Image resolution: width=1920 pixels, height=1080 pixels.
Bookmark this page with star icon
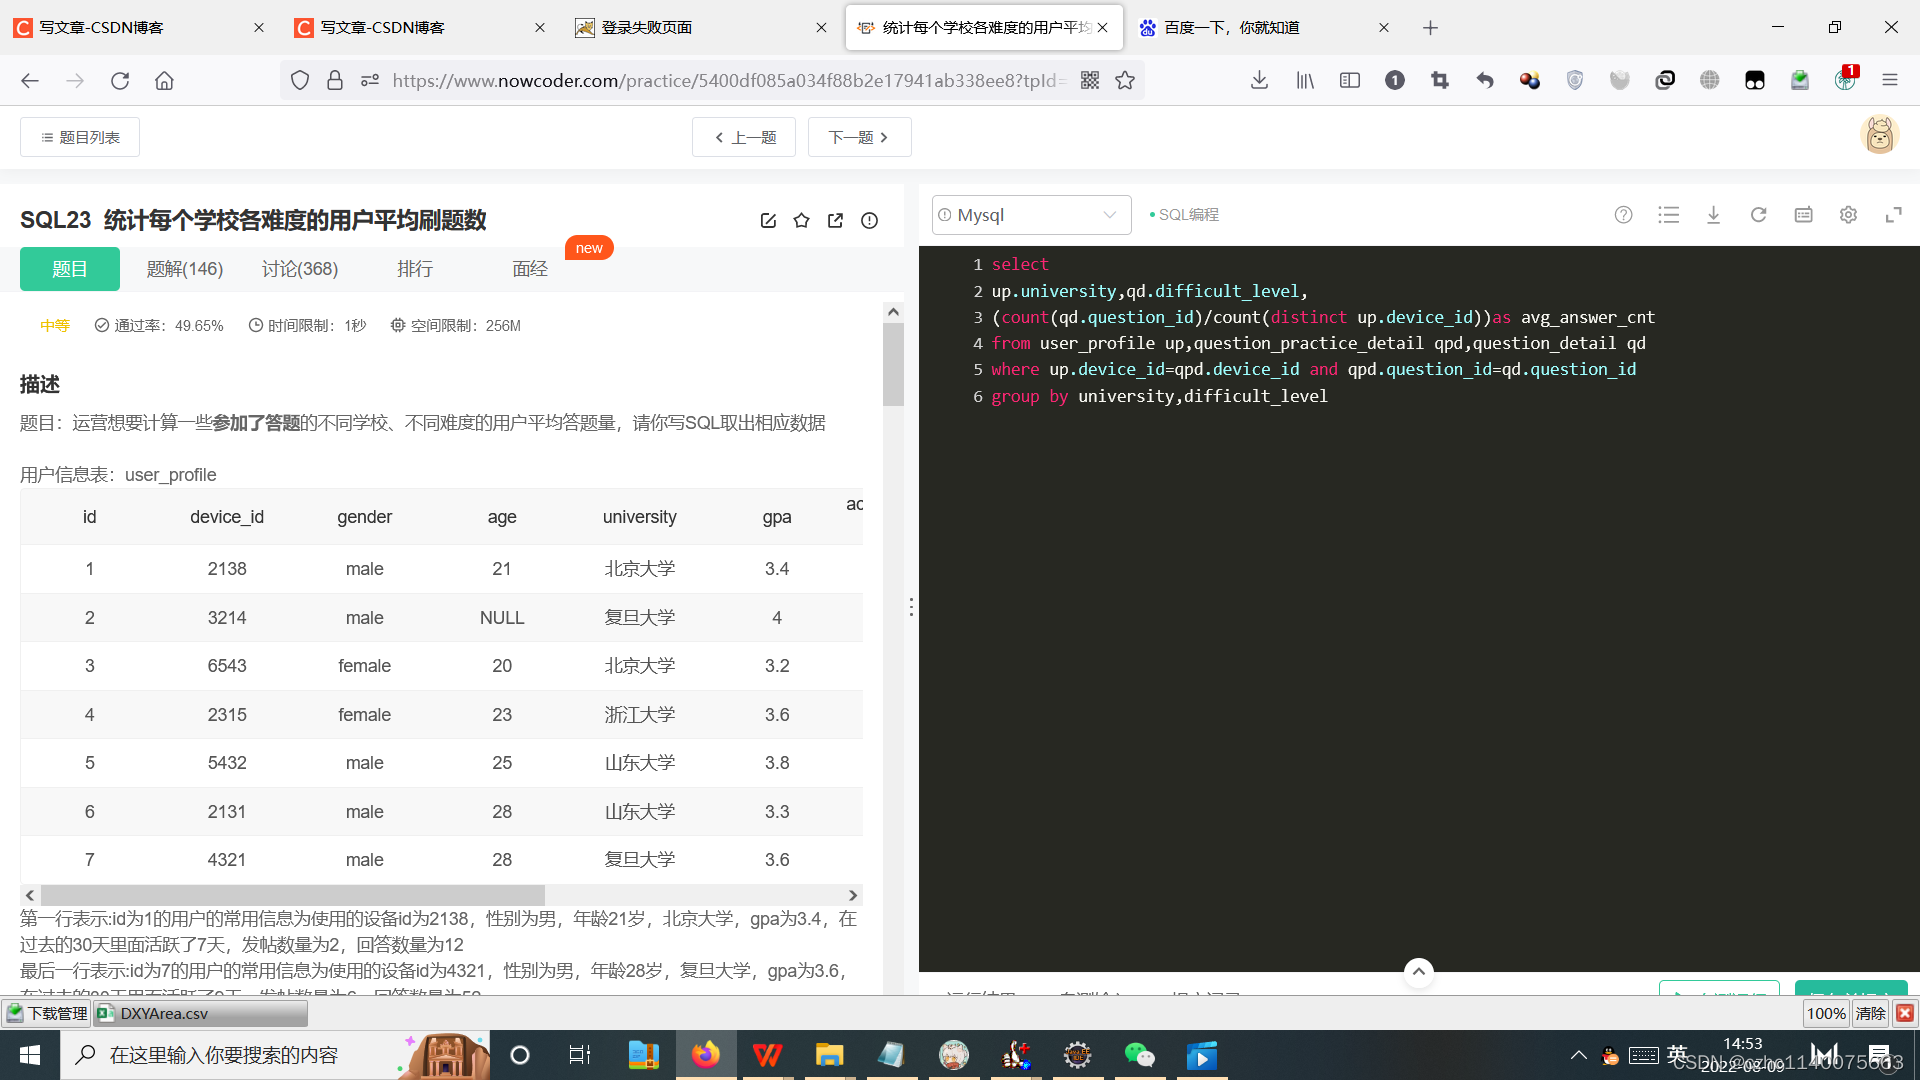[1125, 80]
